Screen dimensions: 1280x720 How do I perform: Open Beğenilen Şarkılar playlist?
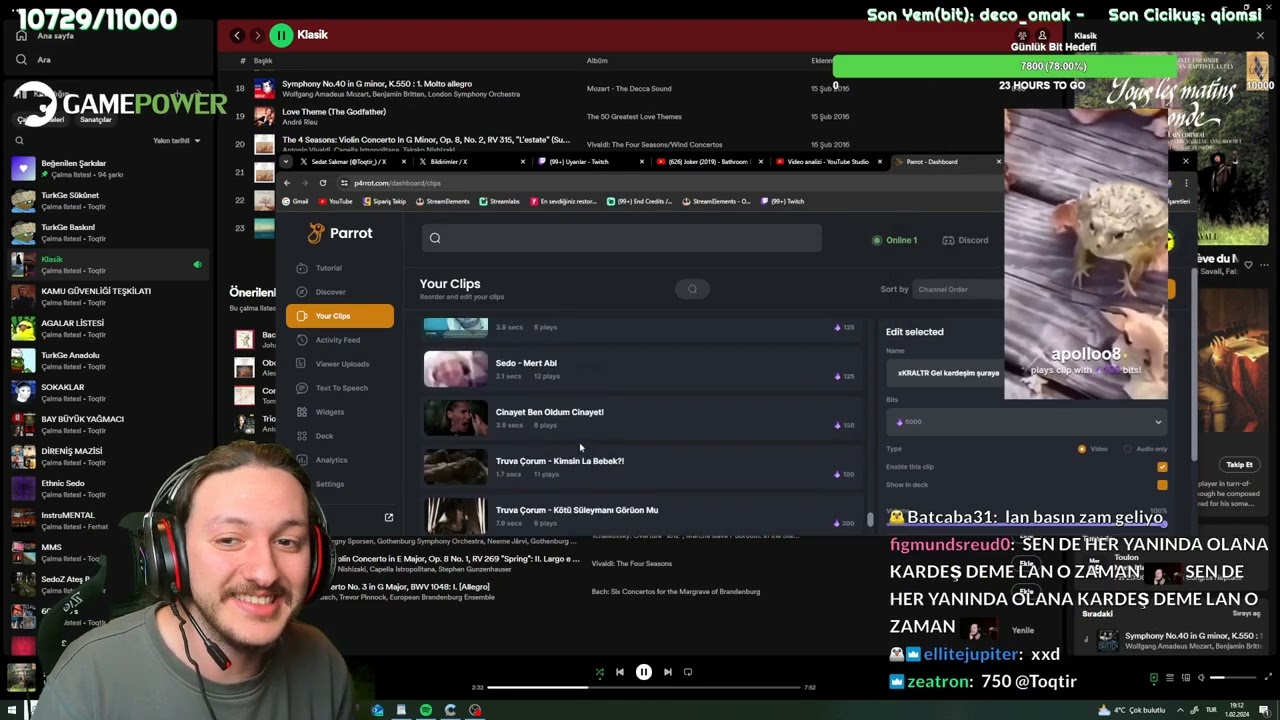tap(108, 168)
